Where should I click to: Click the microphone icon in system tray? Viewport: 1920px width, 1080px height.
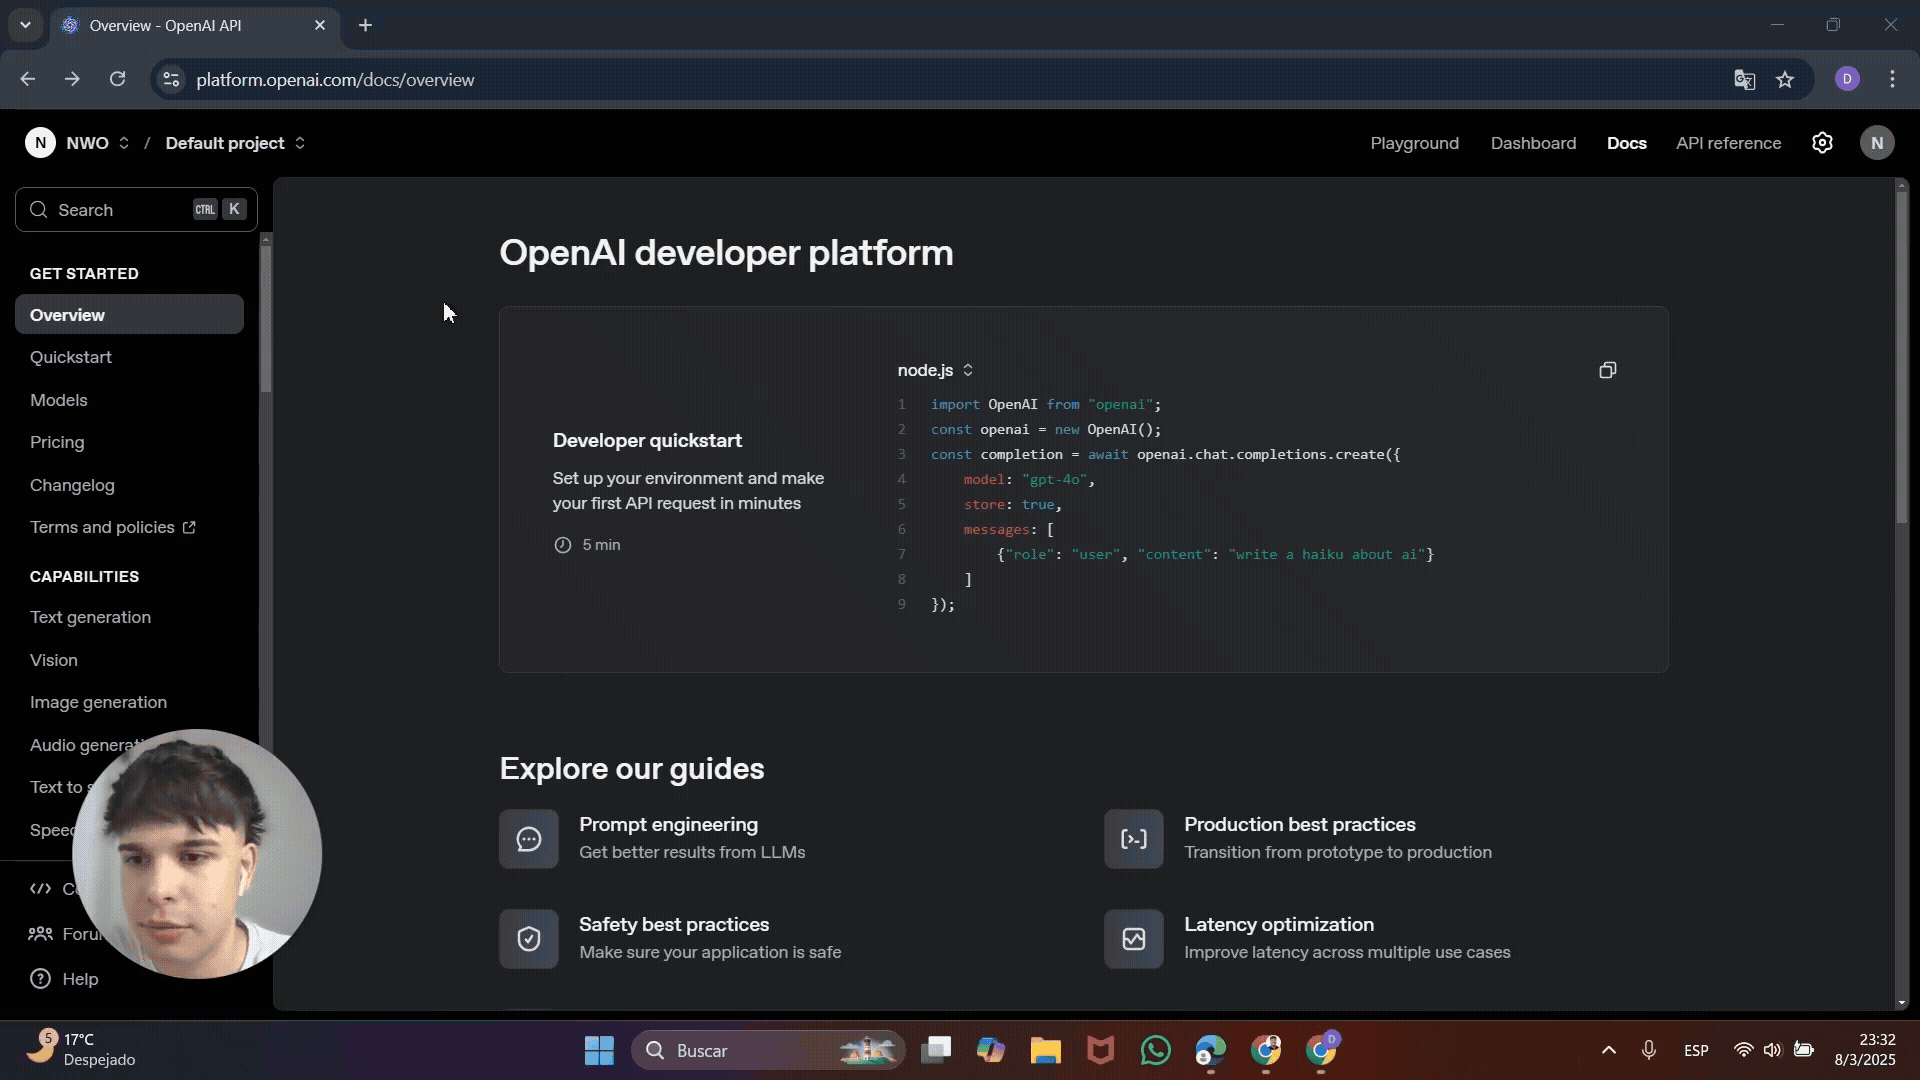pyautogui.click(x=1648, y=1050)
